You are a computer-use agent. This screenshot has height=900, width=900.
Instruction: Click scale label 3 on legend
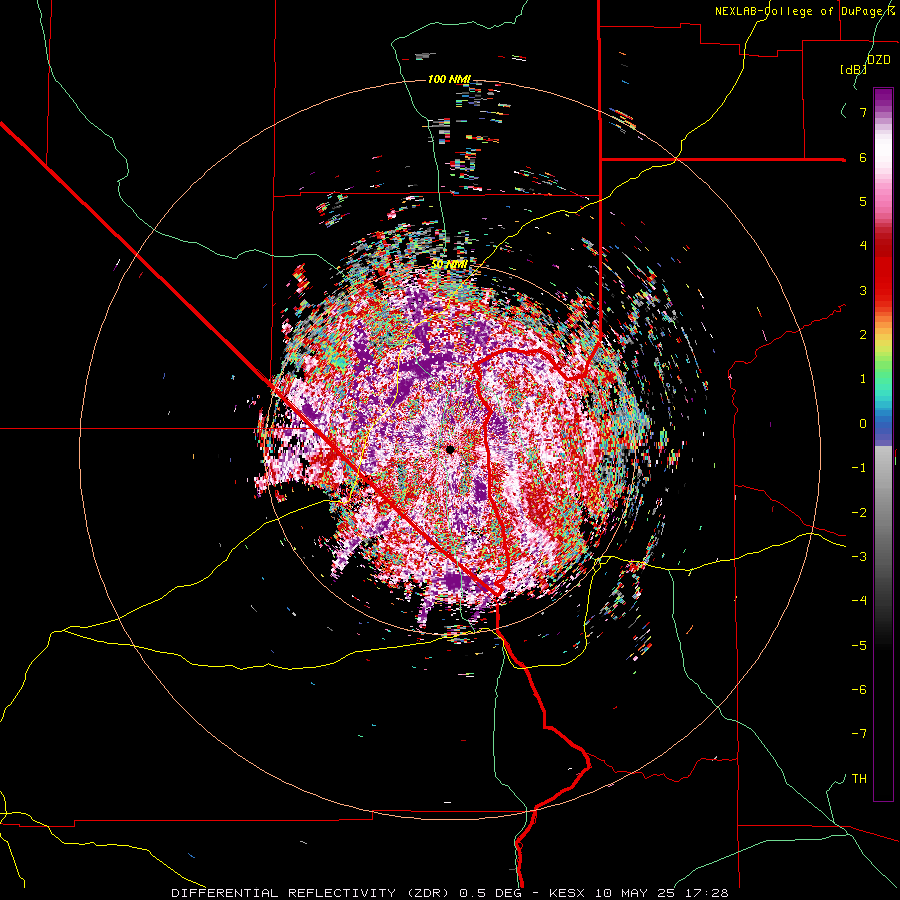point(863,290)
